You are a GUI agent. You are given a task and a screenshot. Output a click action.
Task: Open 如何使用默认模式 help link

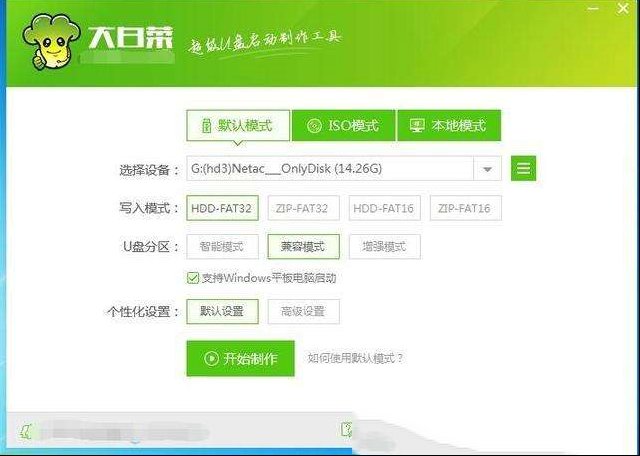(355, 358)
